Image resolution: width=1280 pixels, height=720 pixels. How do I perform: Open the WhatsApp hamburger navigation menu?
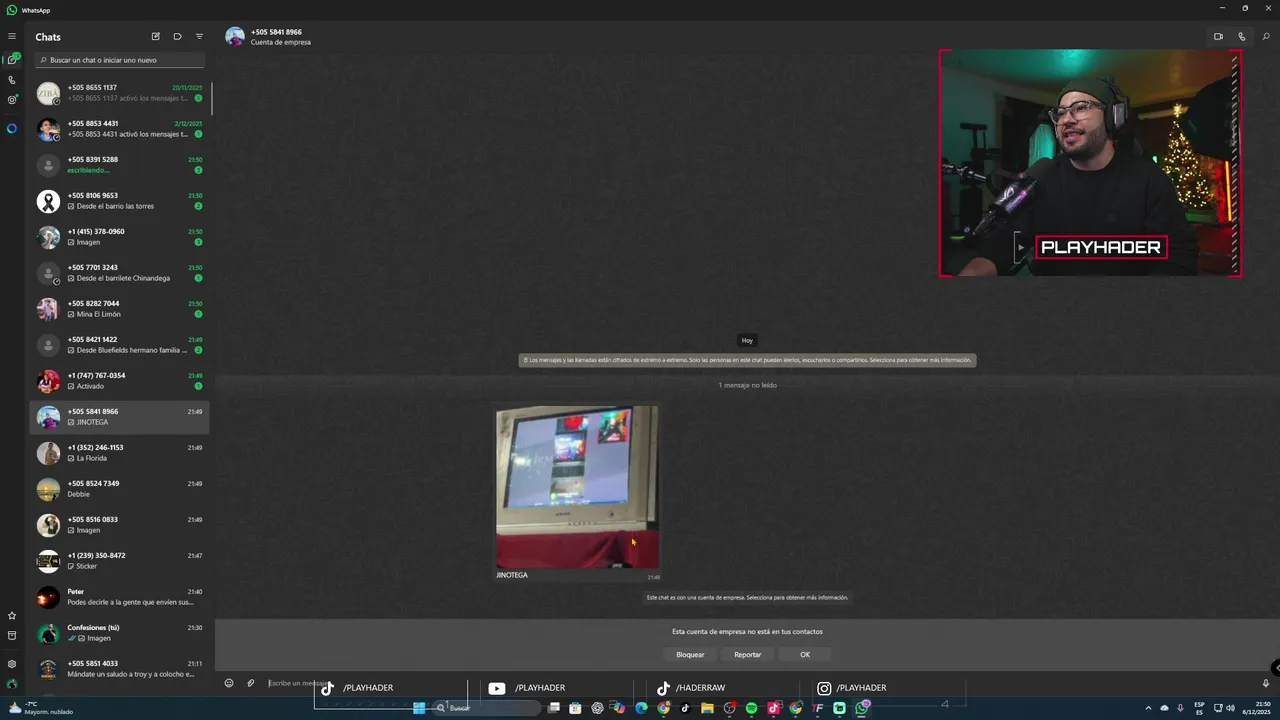[x=12, y=36]
